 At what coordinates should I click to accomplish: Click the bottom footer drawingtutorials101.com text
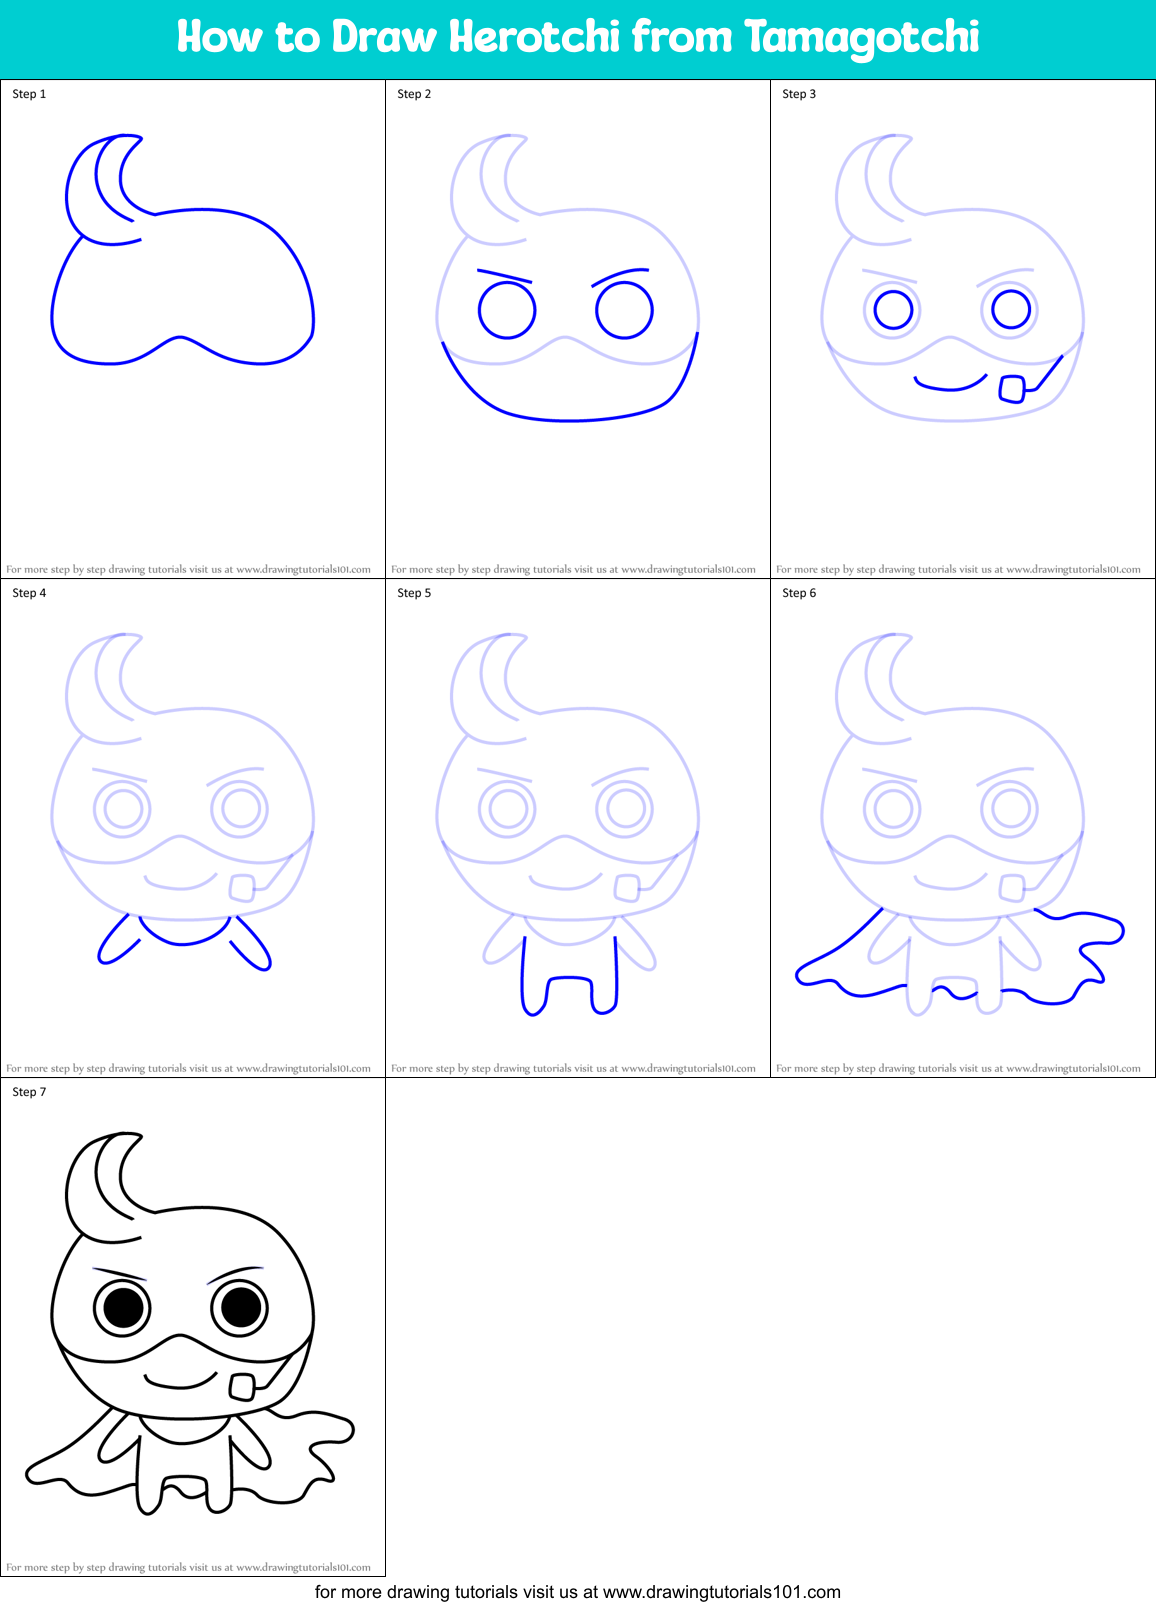(578, 1592)
